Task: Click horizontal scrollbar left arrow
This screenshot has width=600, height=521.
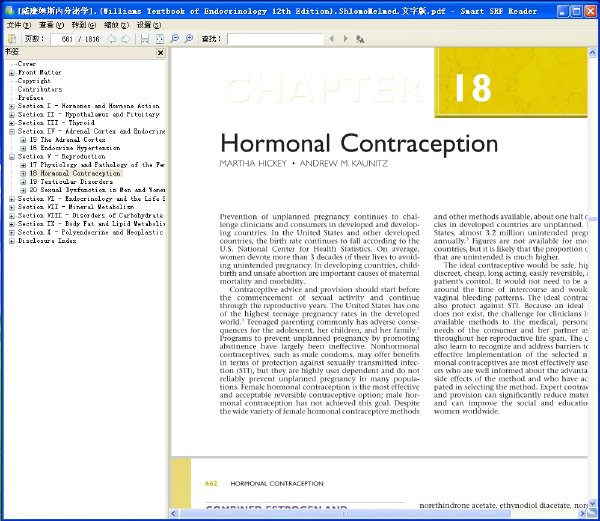Action: click(174, 513)
